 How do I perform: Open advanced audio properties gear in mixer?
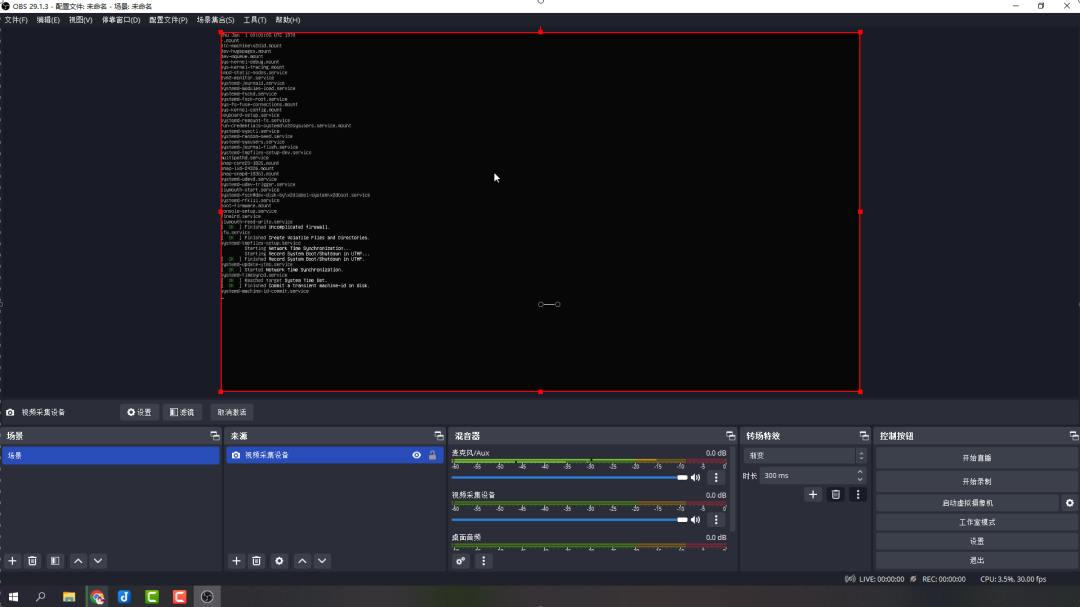click(461, 561)
